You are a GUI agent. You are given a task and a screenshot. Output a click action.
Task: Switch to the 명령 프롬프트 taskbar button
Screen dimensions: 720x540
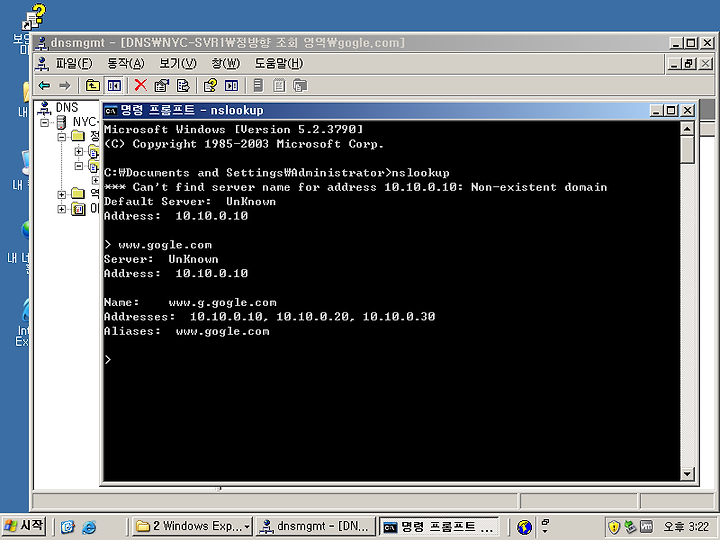pyautogui.click(x=439, y=527)
